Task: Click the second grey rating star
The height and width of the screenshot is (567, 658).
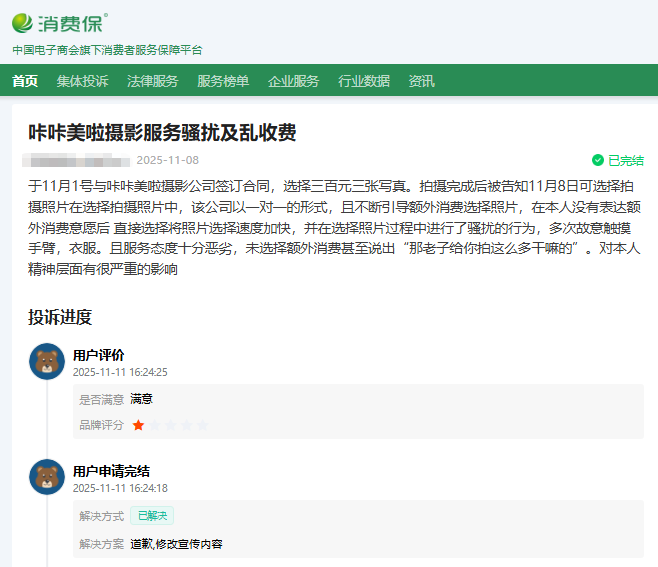Action: point(154,425)
